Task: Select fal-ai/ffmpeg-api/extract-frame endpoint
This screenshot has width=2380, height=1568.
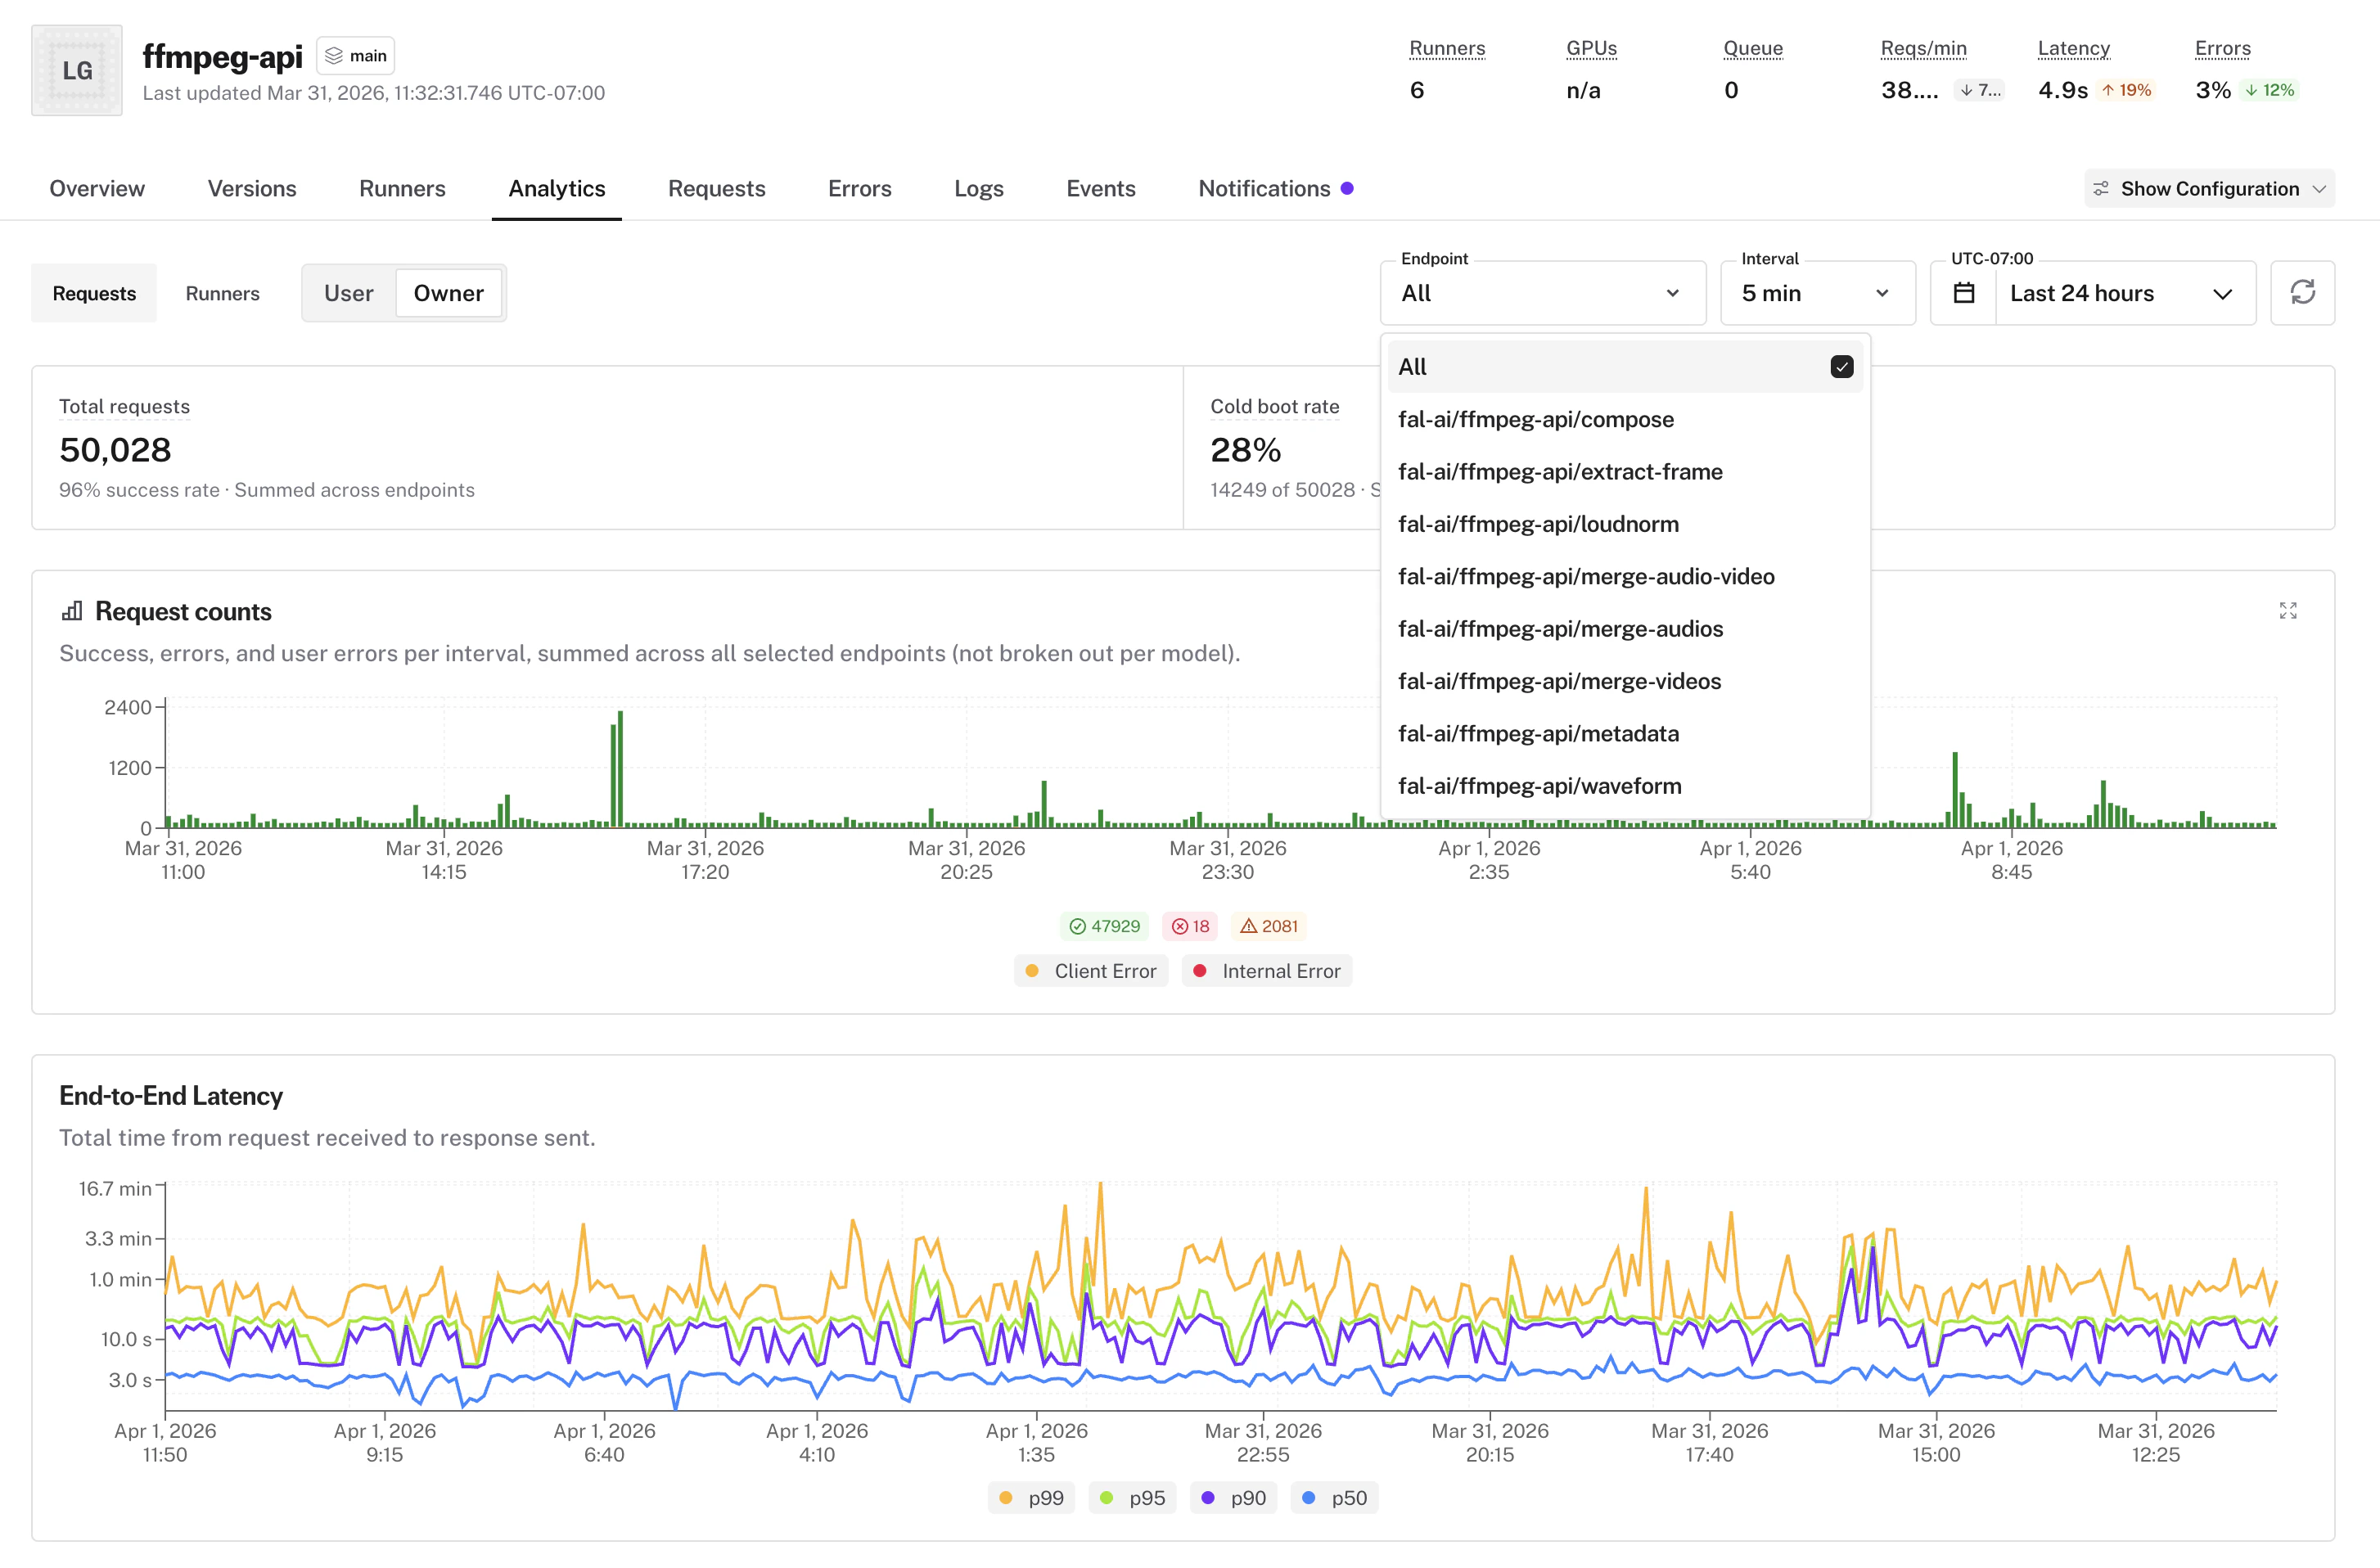Action: (1560, 471)
